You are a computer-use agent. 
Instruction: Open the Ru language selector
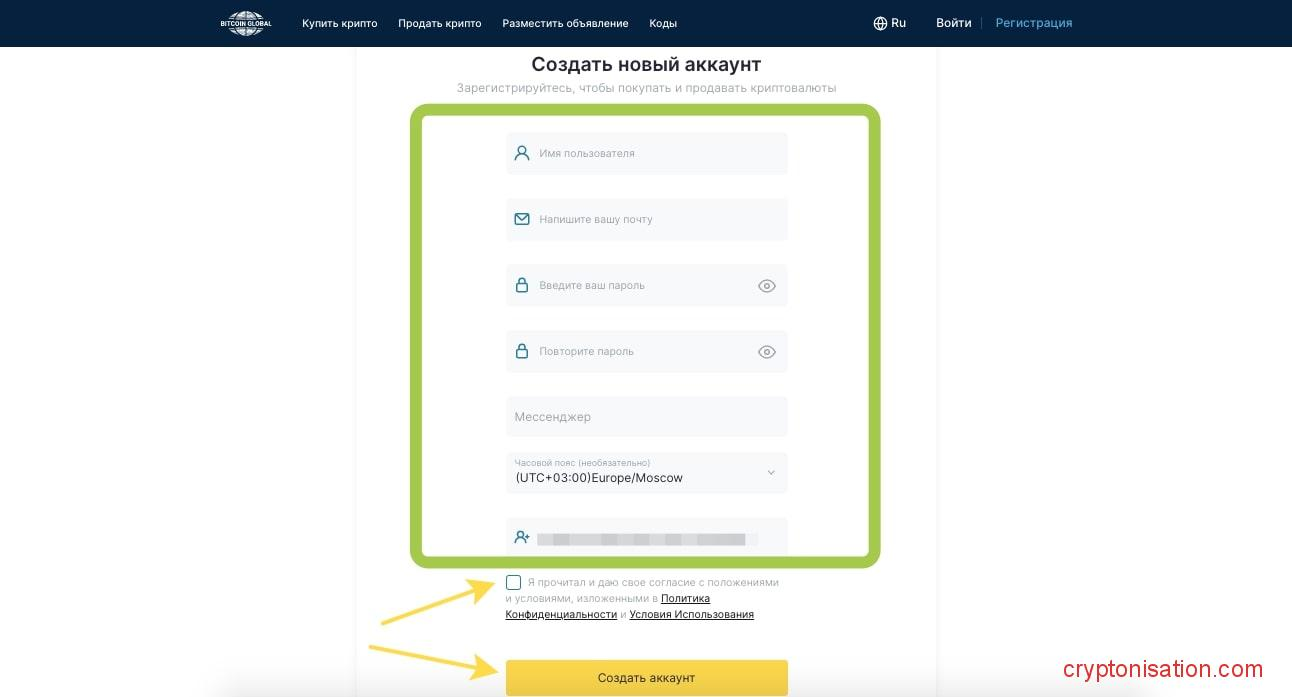click(x=898, y=23)
